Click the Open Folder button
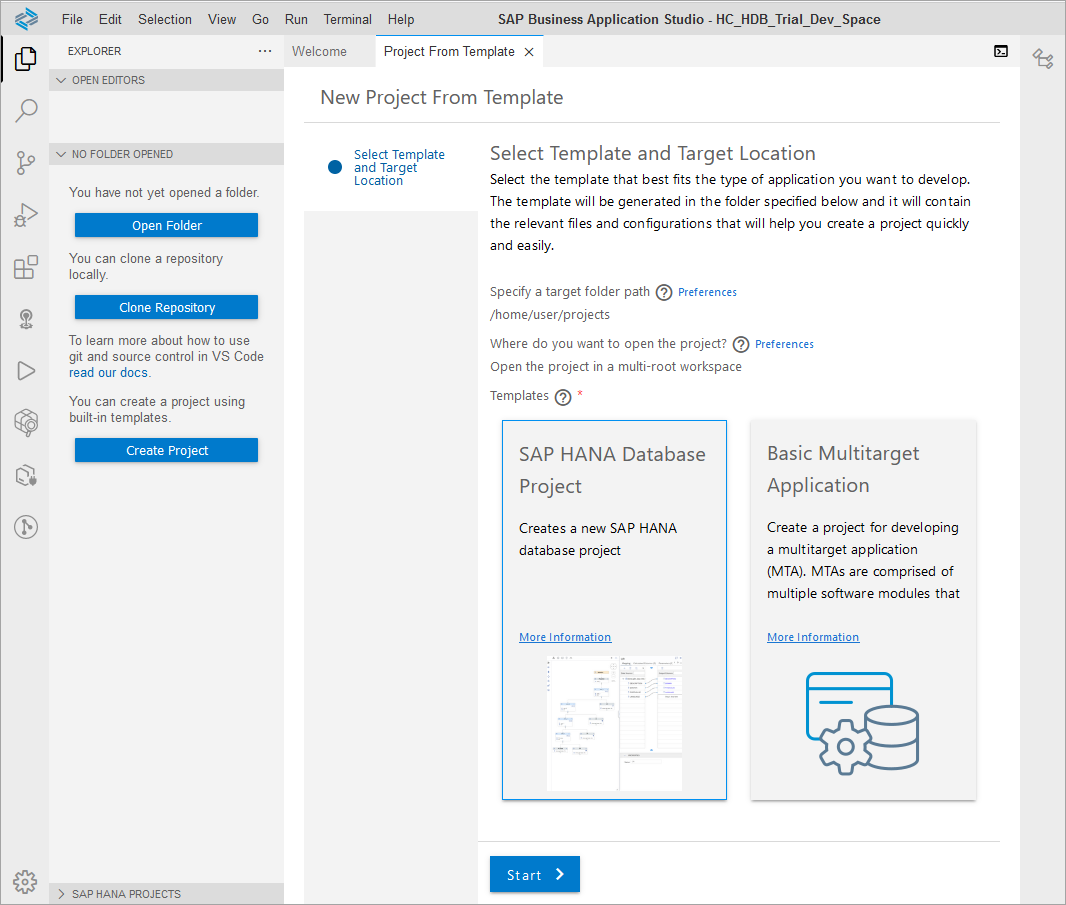 click(167, 225)
